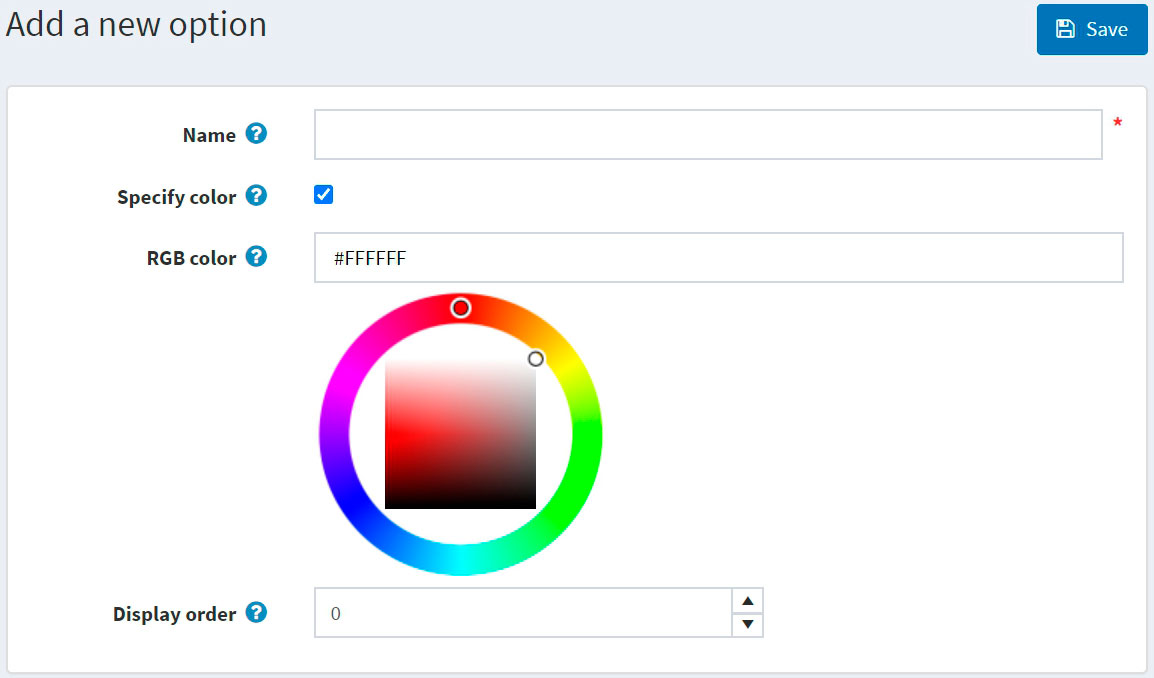Click the hue marker circle on the wheel
The image size is (1154, 678).
(x=459, y=308)
